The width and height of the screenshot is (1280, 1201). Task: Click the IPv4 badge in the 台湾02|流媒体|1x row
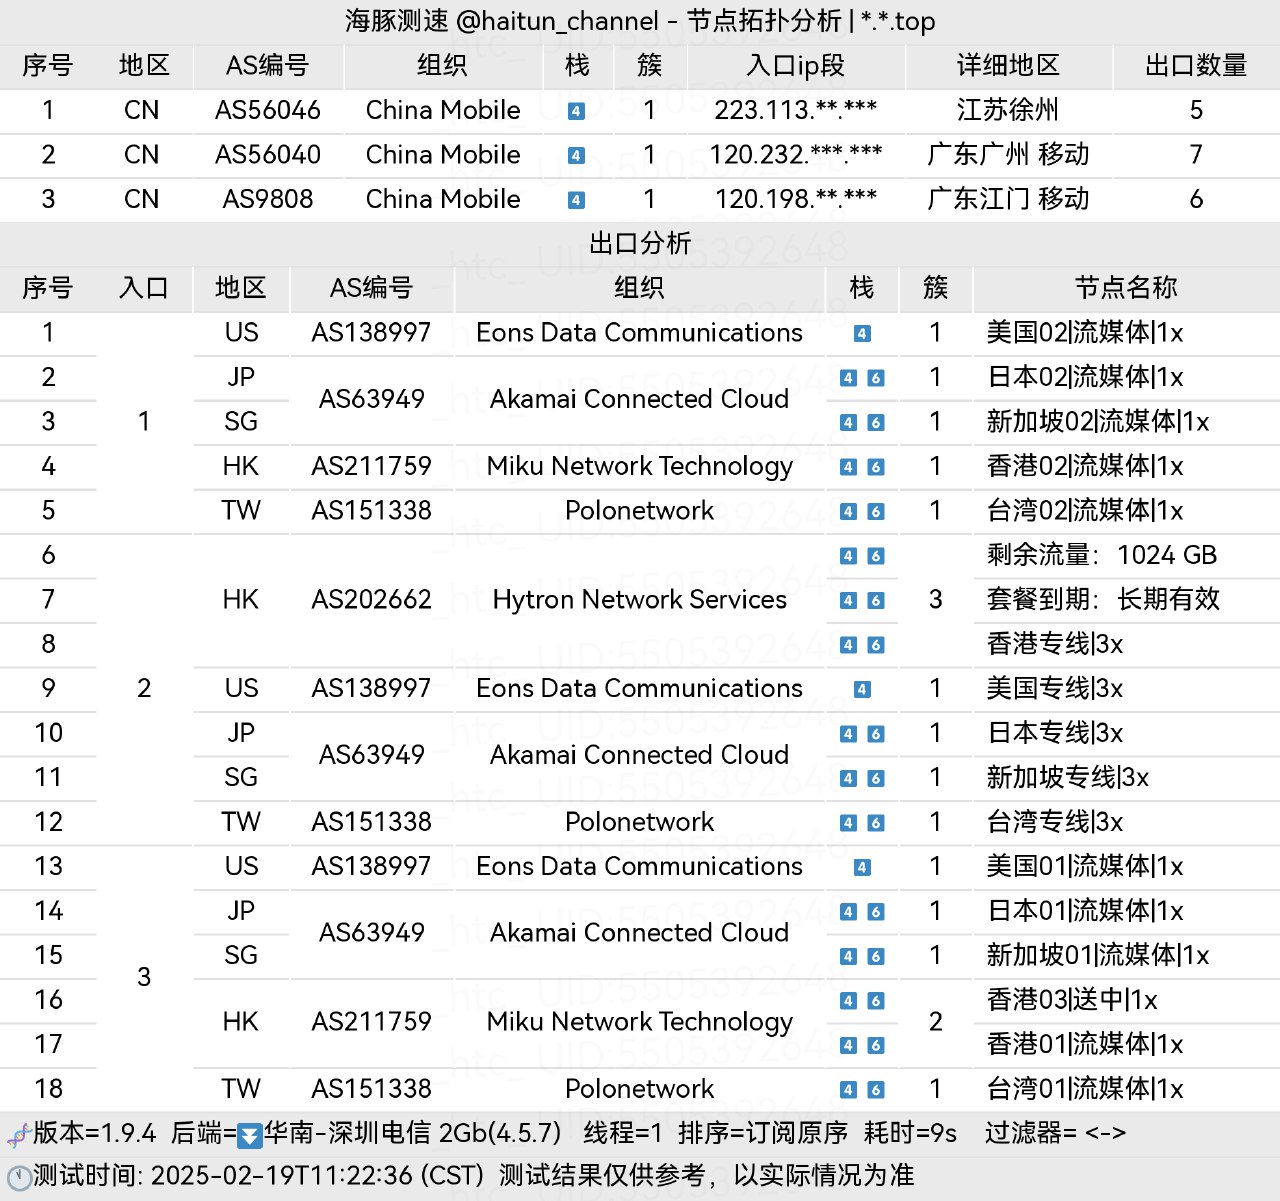[848, 512]
